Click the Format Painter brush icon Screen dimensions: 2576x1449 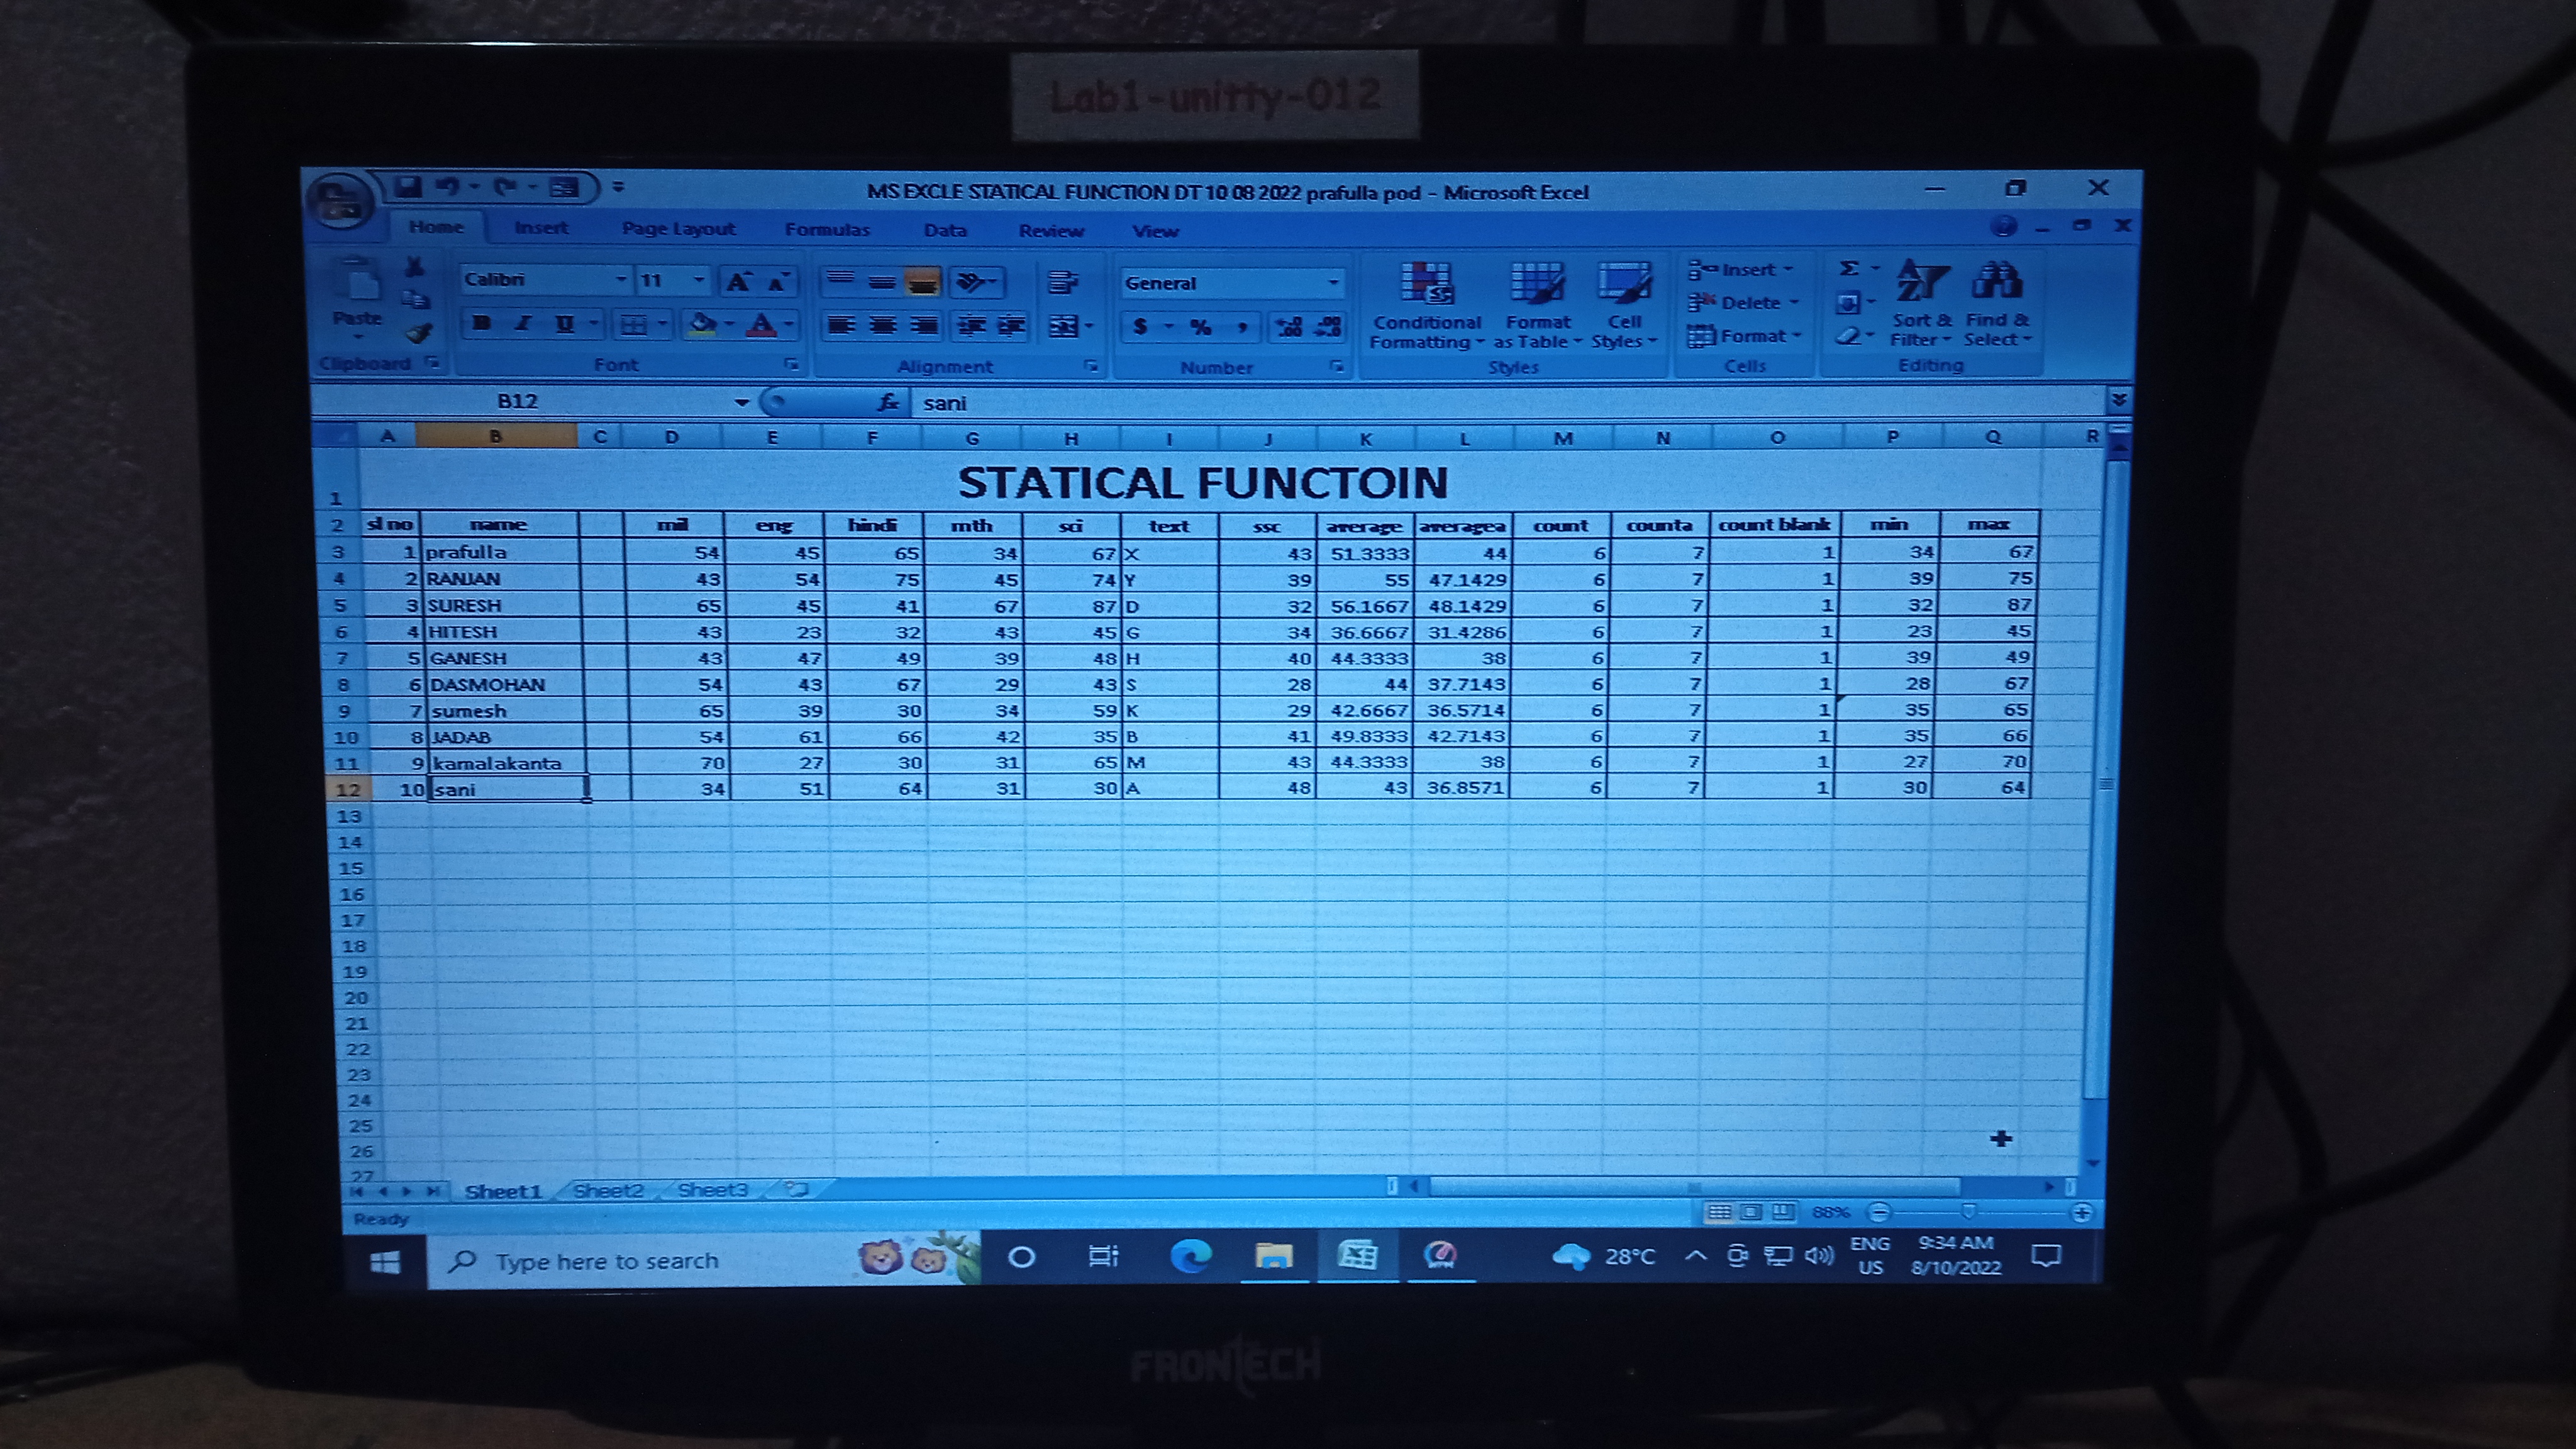coord(419,334)
